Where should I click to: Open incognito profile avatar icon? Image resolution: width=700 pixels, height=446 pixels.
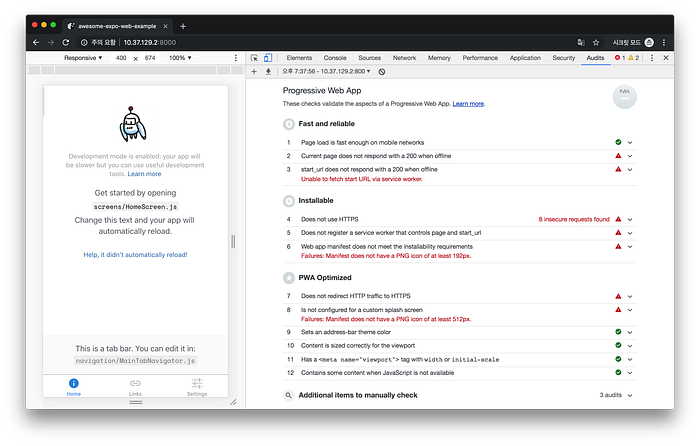click(649, 42)
